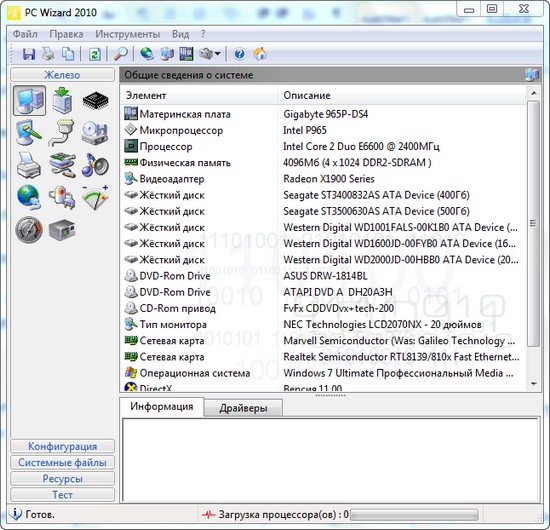Click the magnifying glass Search icon
Image resolution: width=550 pixels, height=530 pixels.
tap(121, 54)
